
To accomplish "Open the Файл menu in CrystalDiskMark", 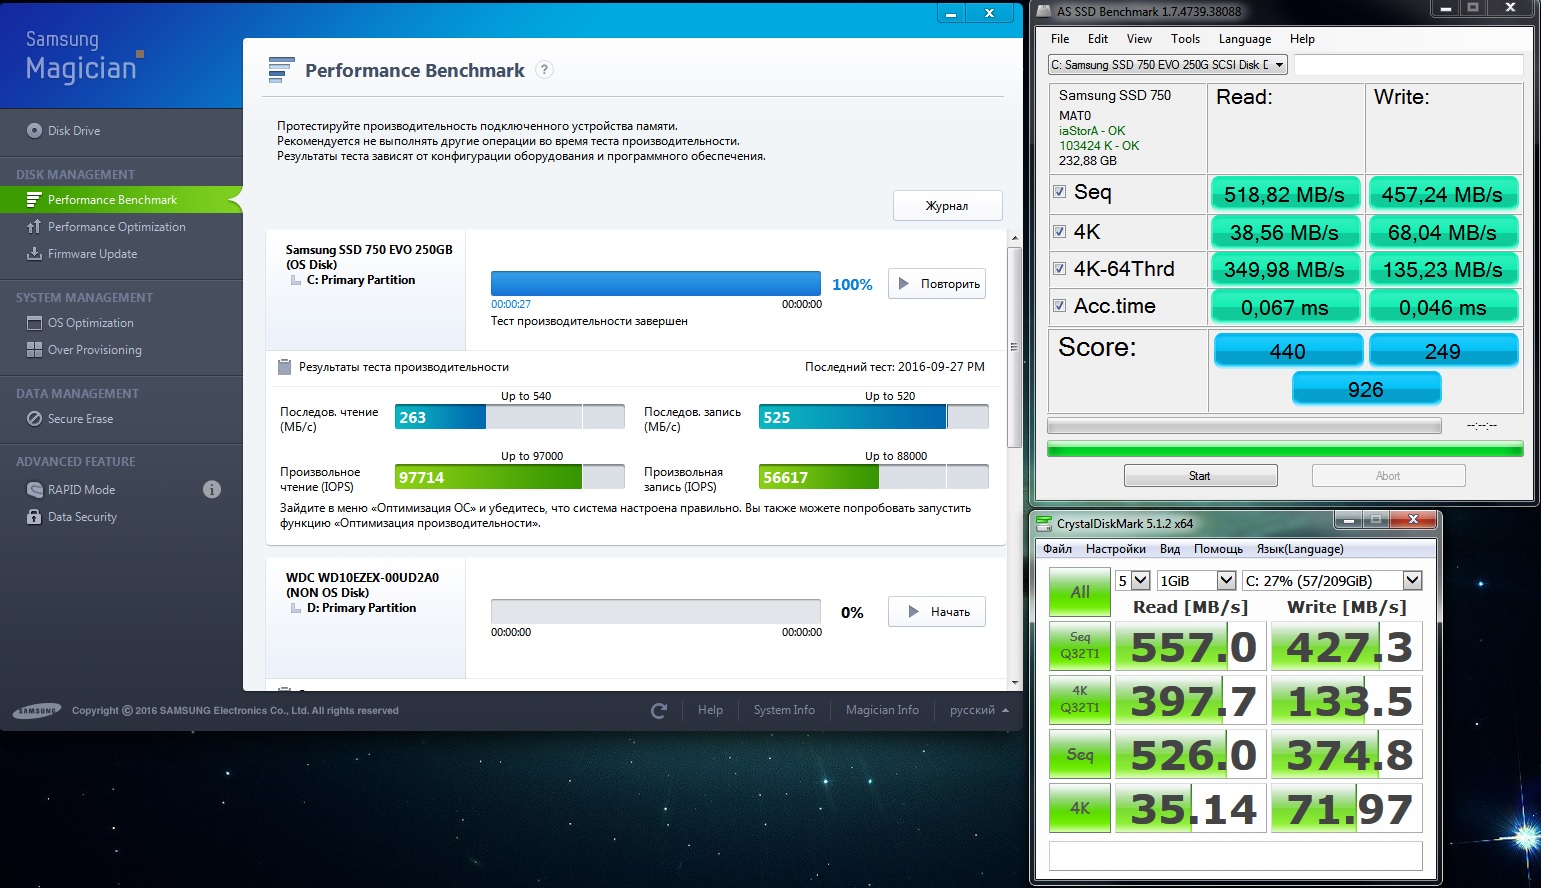I will point(1057,549).
